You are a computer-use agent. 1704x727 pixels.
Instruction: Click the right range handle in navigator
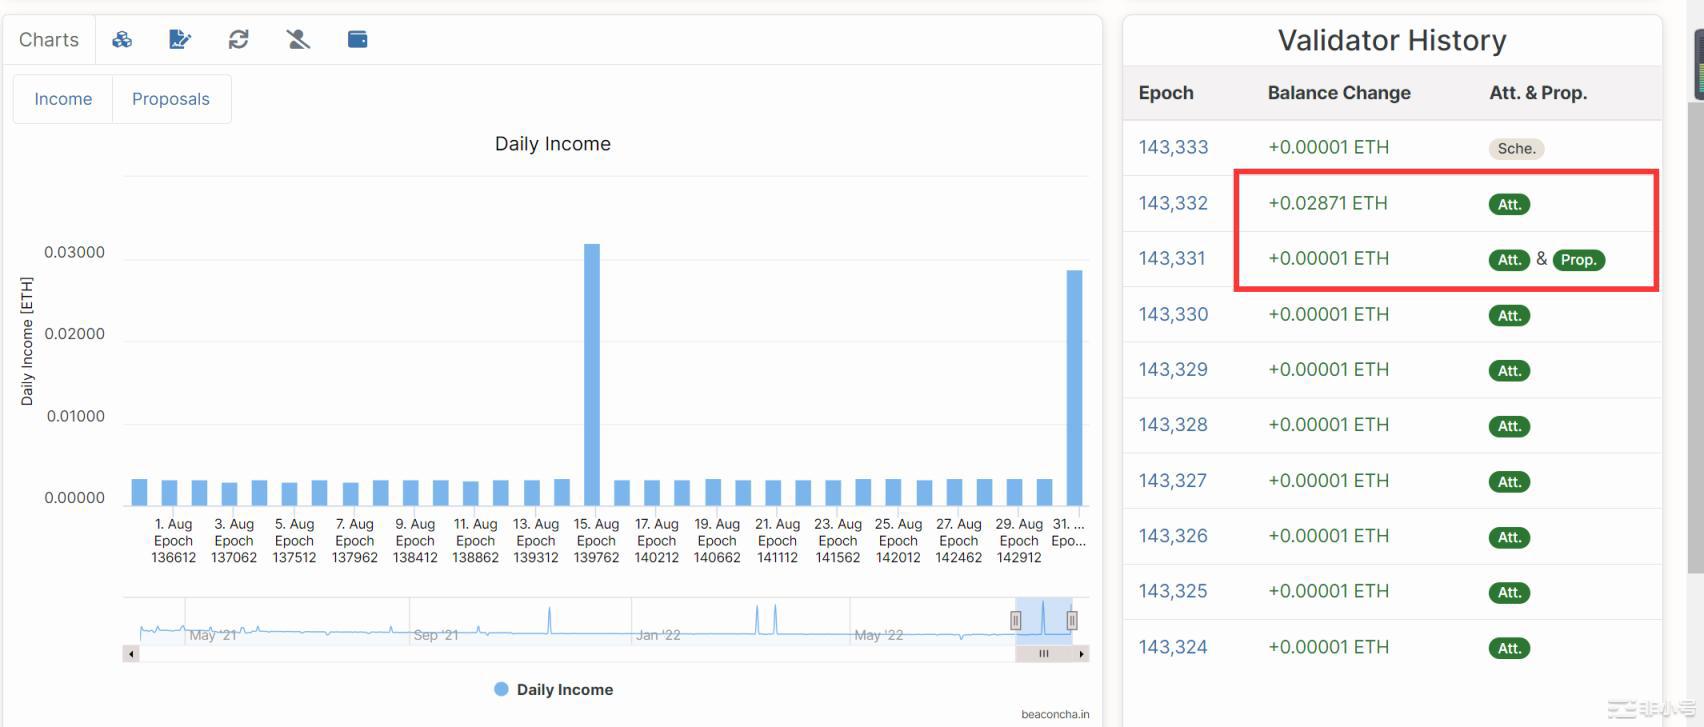click(x=1072, y=621)
